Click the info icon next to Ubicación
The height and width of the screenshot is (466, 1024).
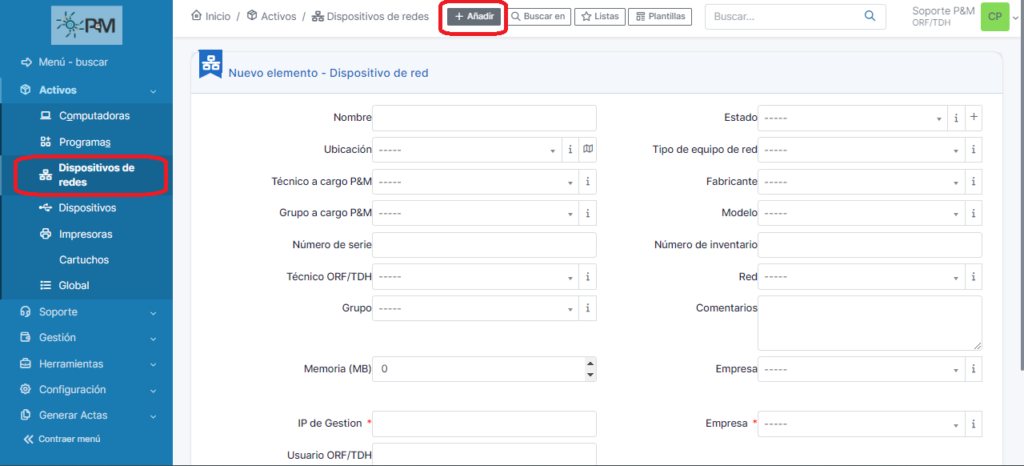570,150
